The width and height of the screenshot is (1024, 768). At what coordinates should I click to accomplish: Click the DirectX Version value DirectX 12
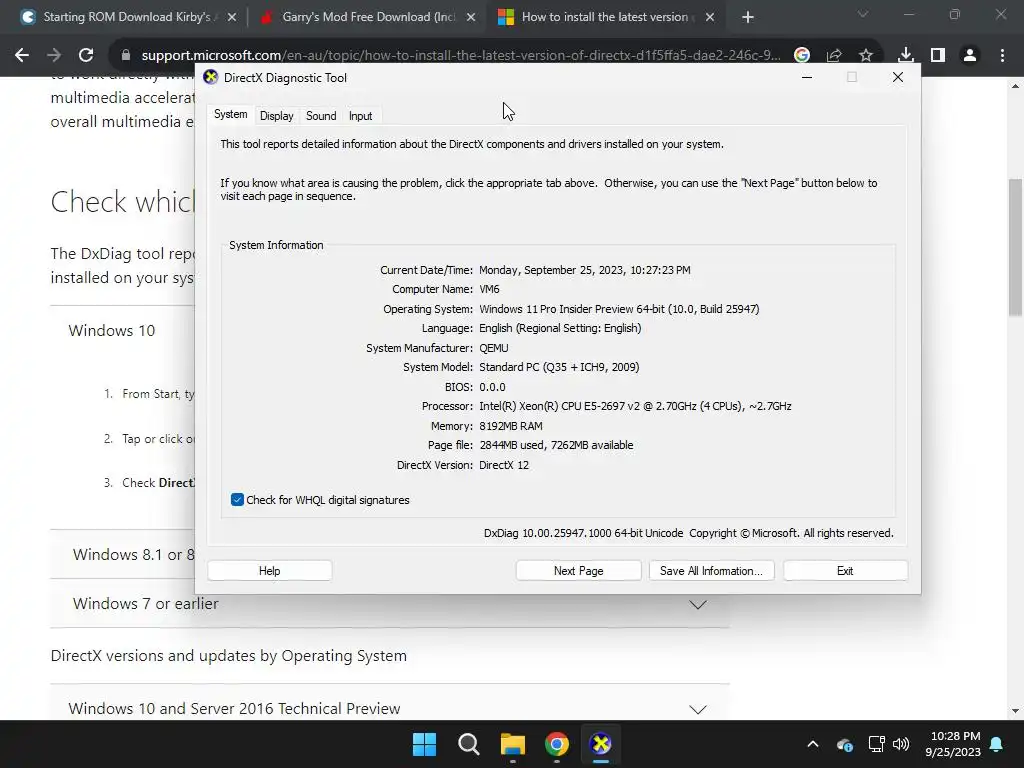coord(504,465)
